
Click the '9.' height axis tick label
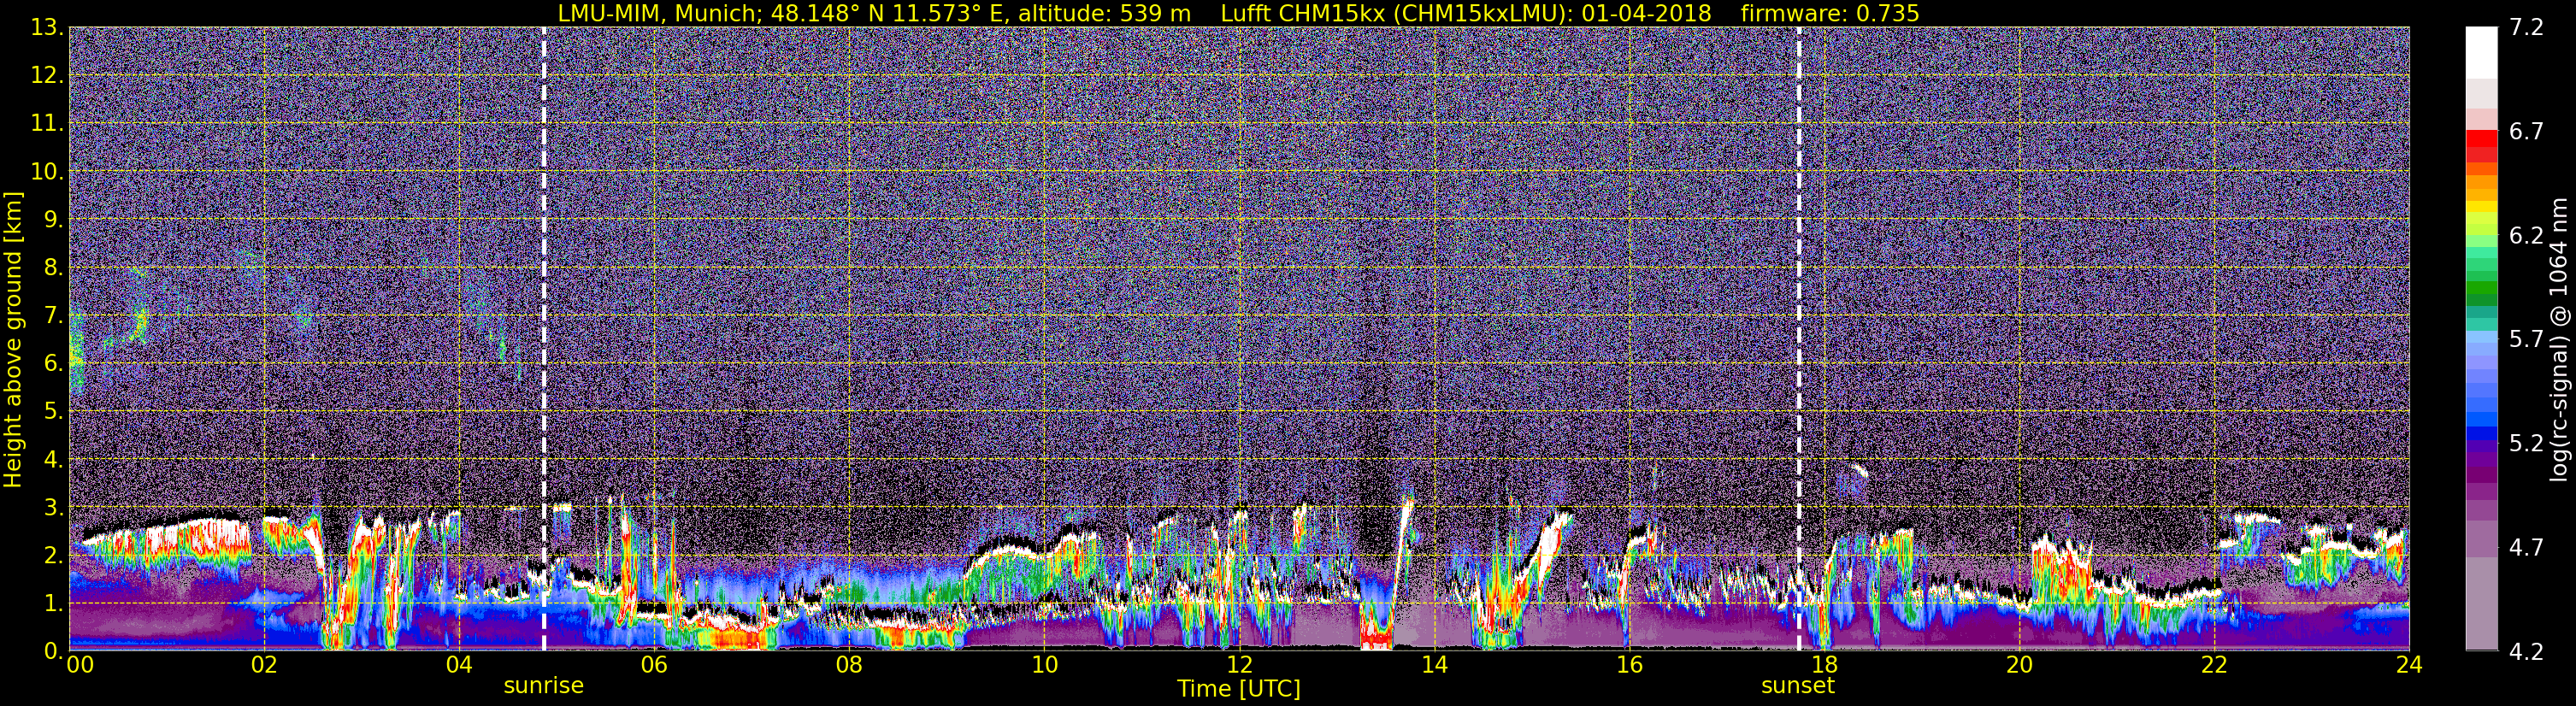pos(53,219)
